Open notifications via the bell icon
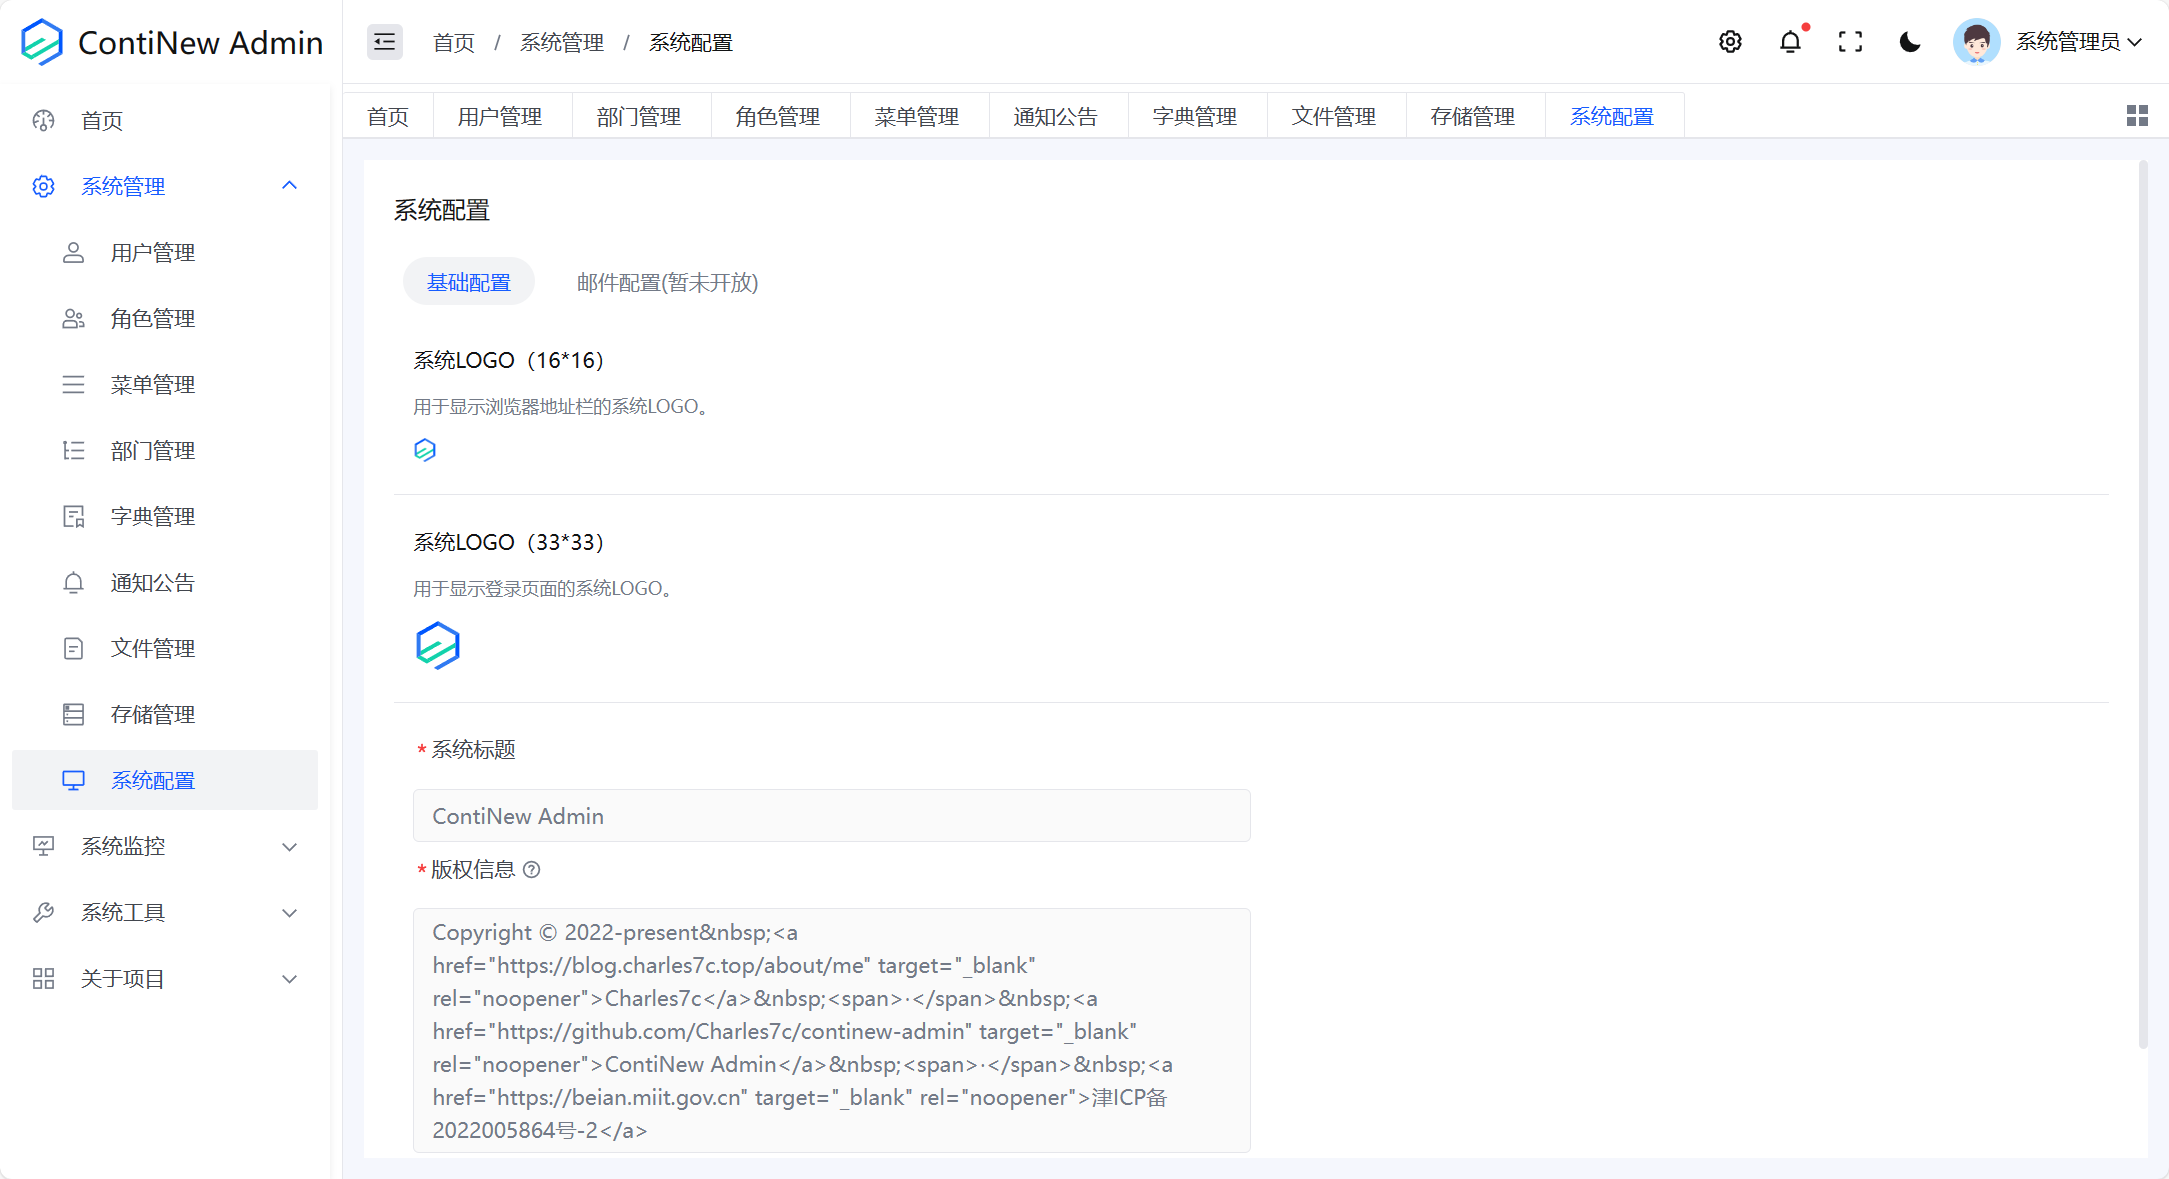Screen dimensions: 2169x1179 coord(1790,42)
